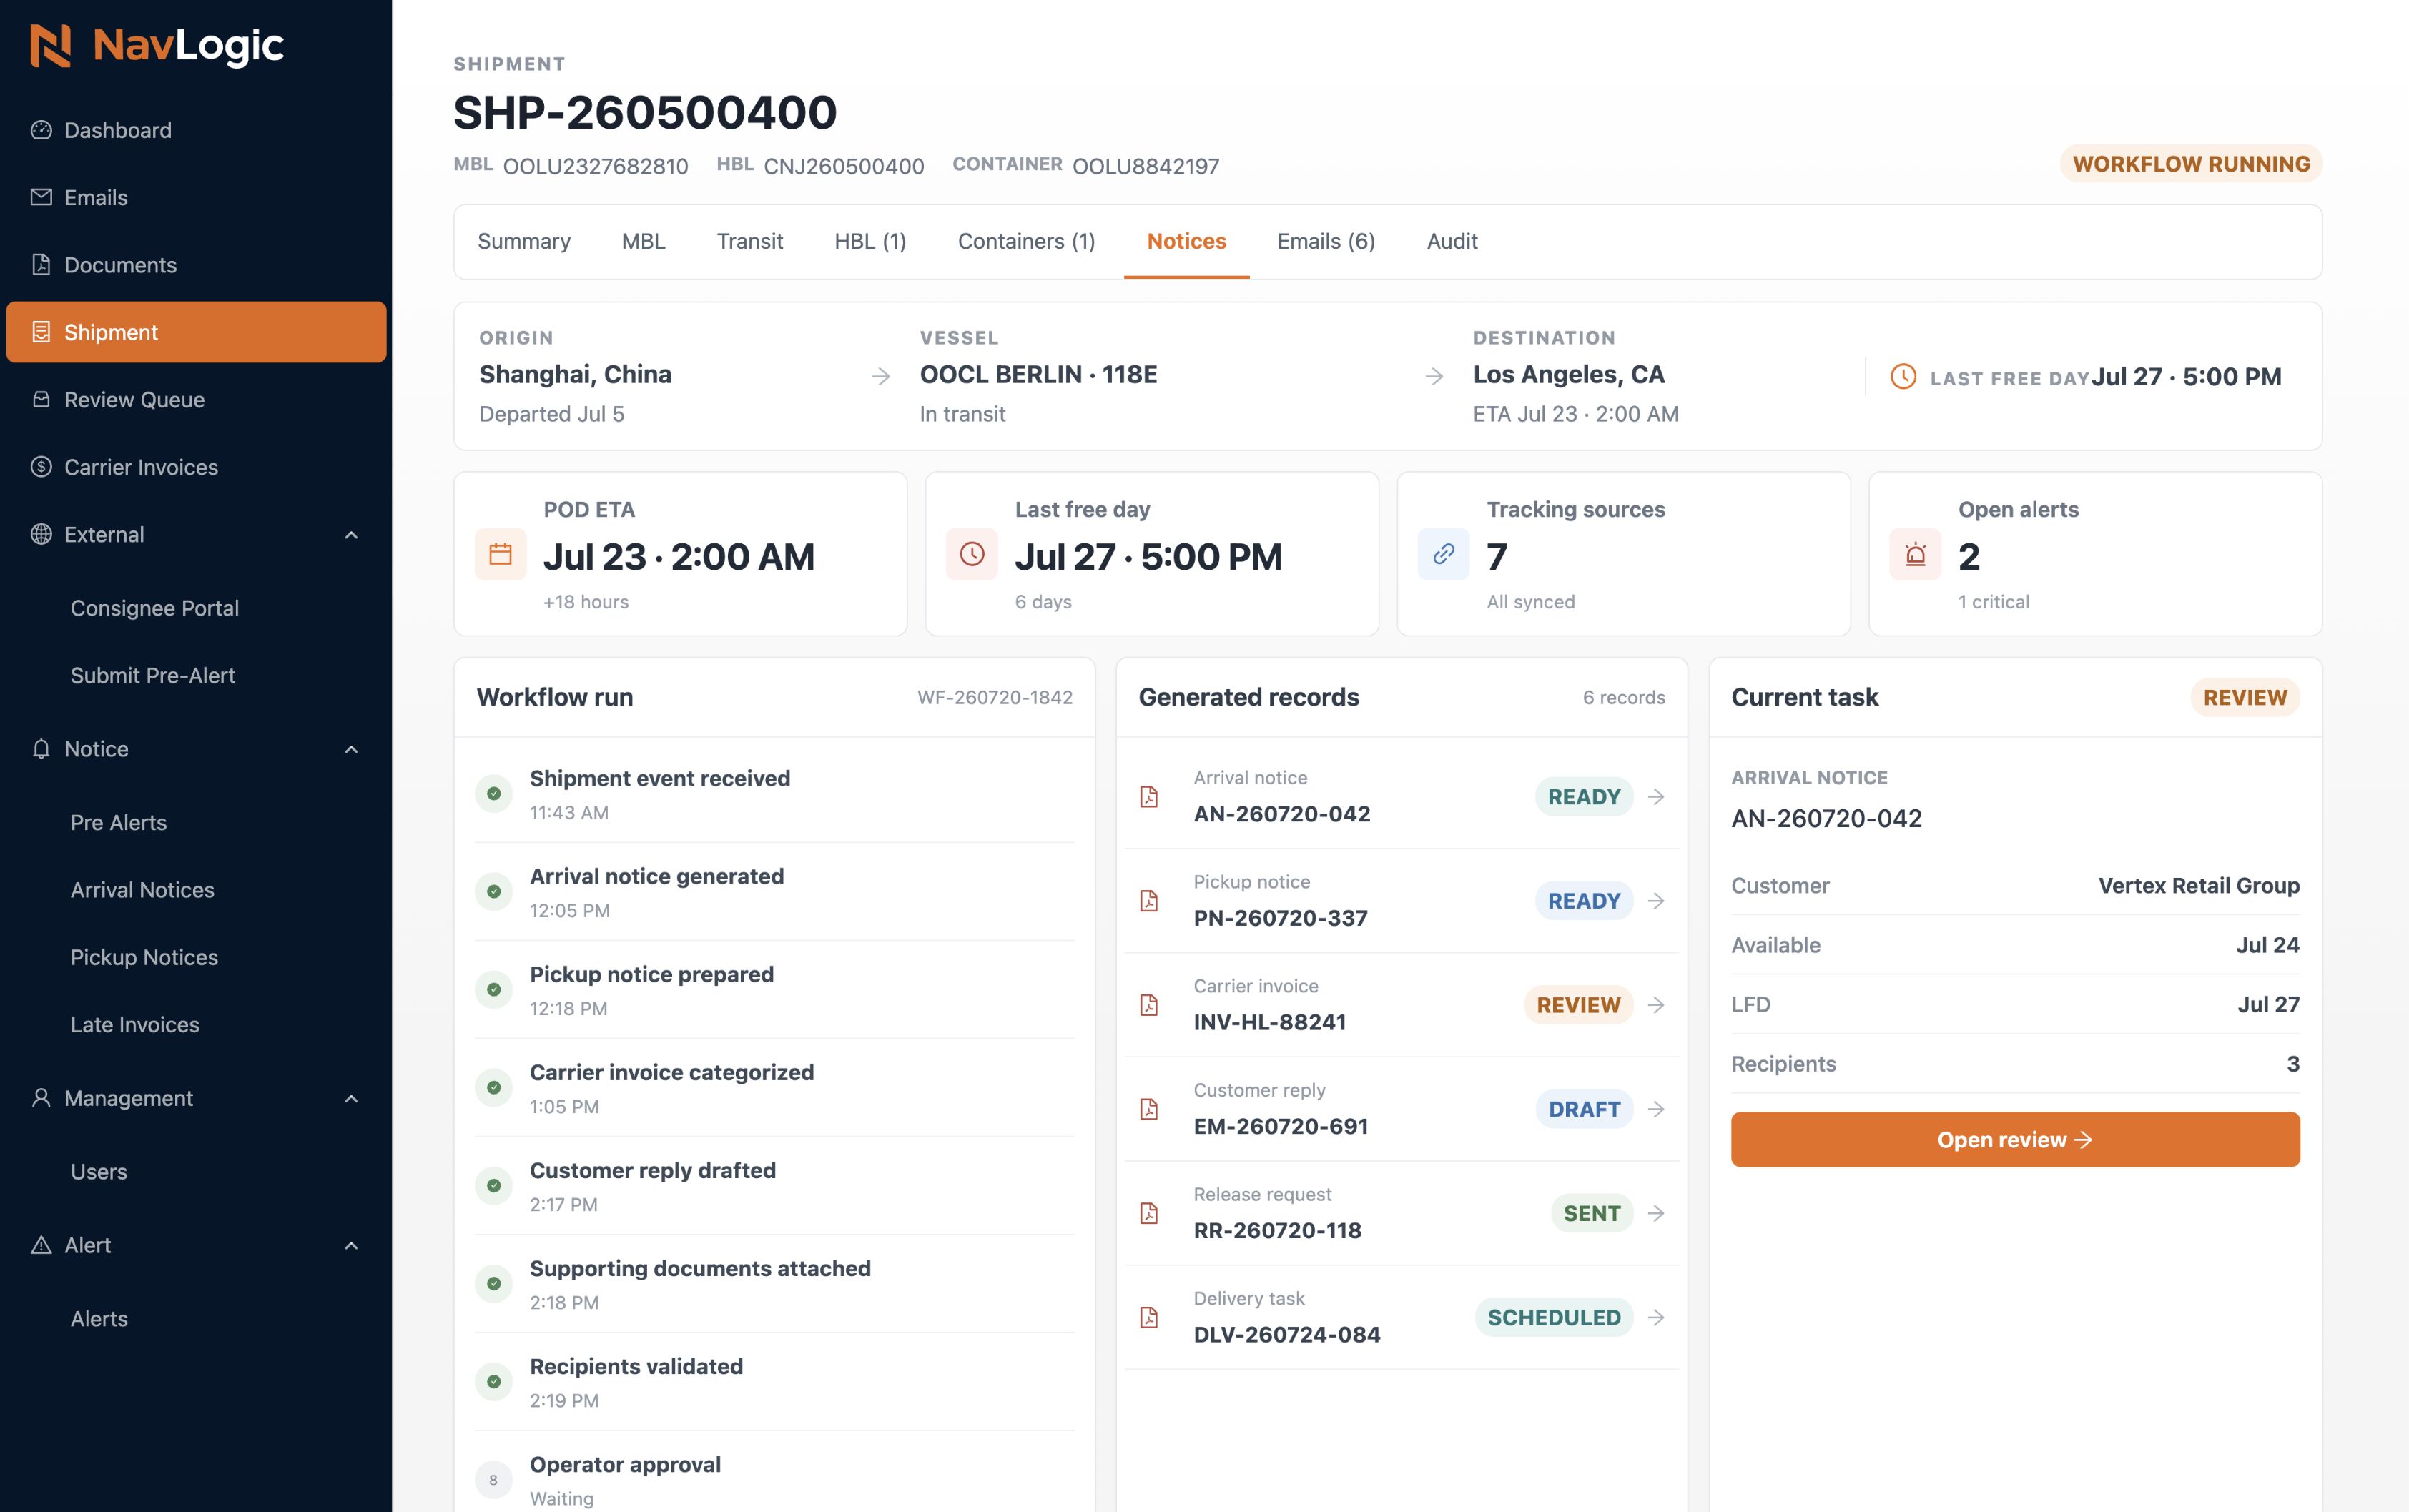Click the Tracking sources link icon
Viewport: 2409px width, 1512px height.
[1443, 554]
